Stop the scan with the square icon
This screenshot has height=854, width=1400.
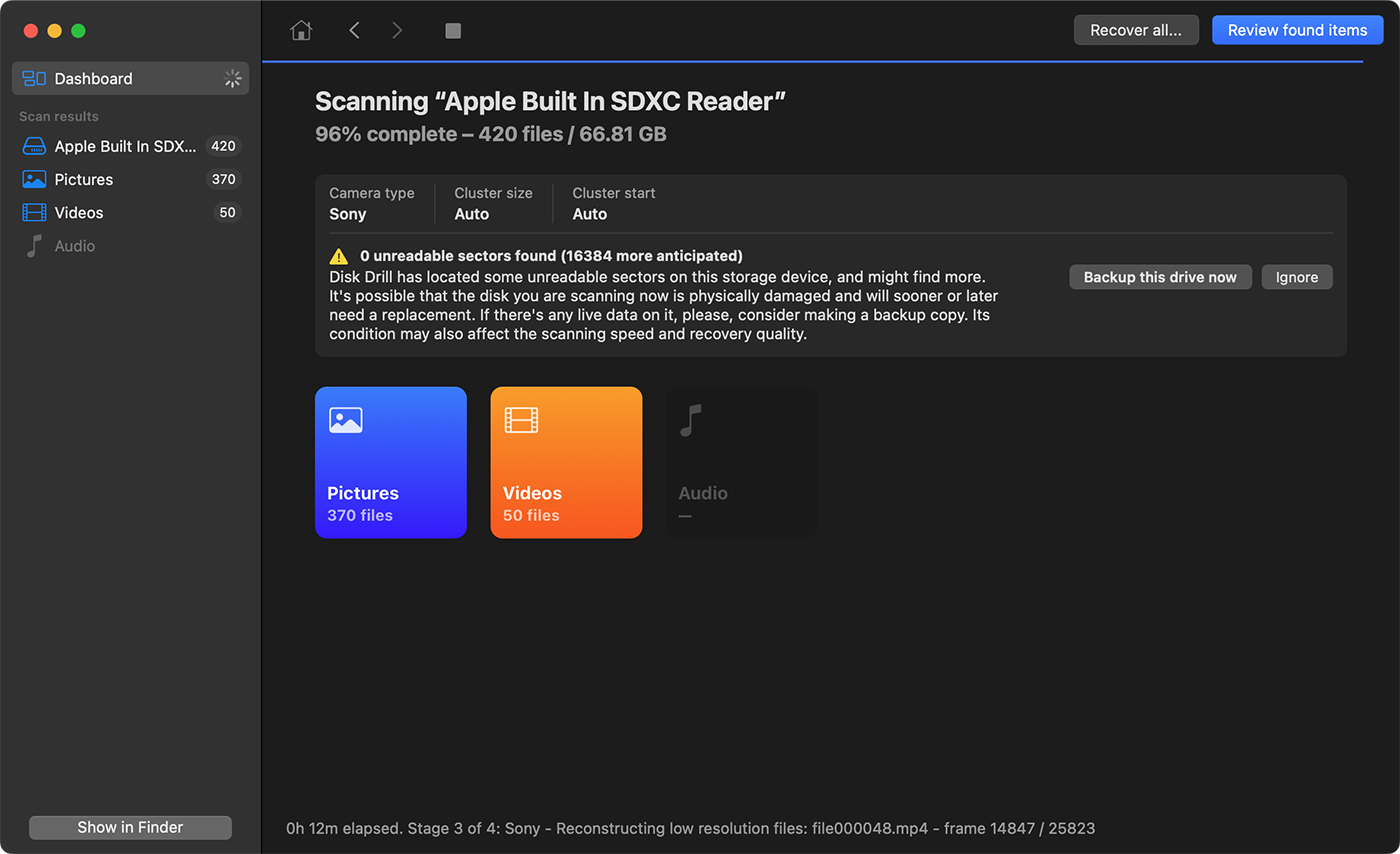pyautogui.click(x=453, y=31)
